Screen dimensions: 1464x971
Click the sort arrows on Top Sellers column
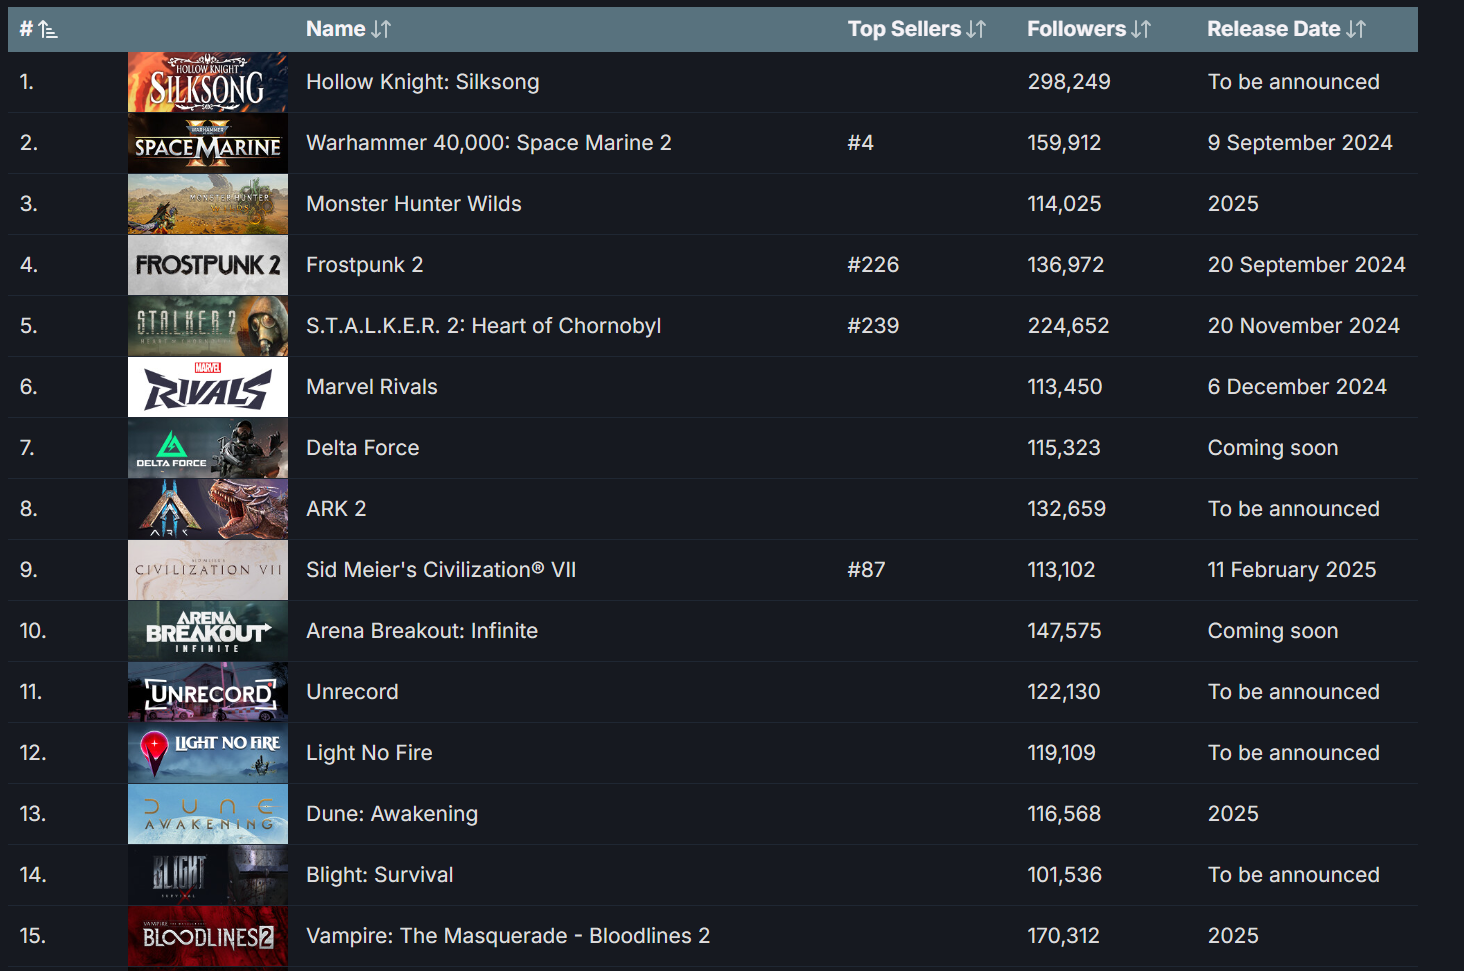click(x=975, y=29)
